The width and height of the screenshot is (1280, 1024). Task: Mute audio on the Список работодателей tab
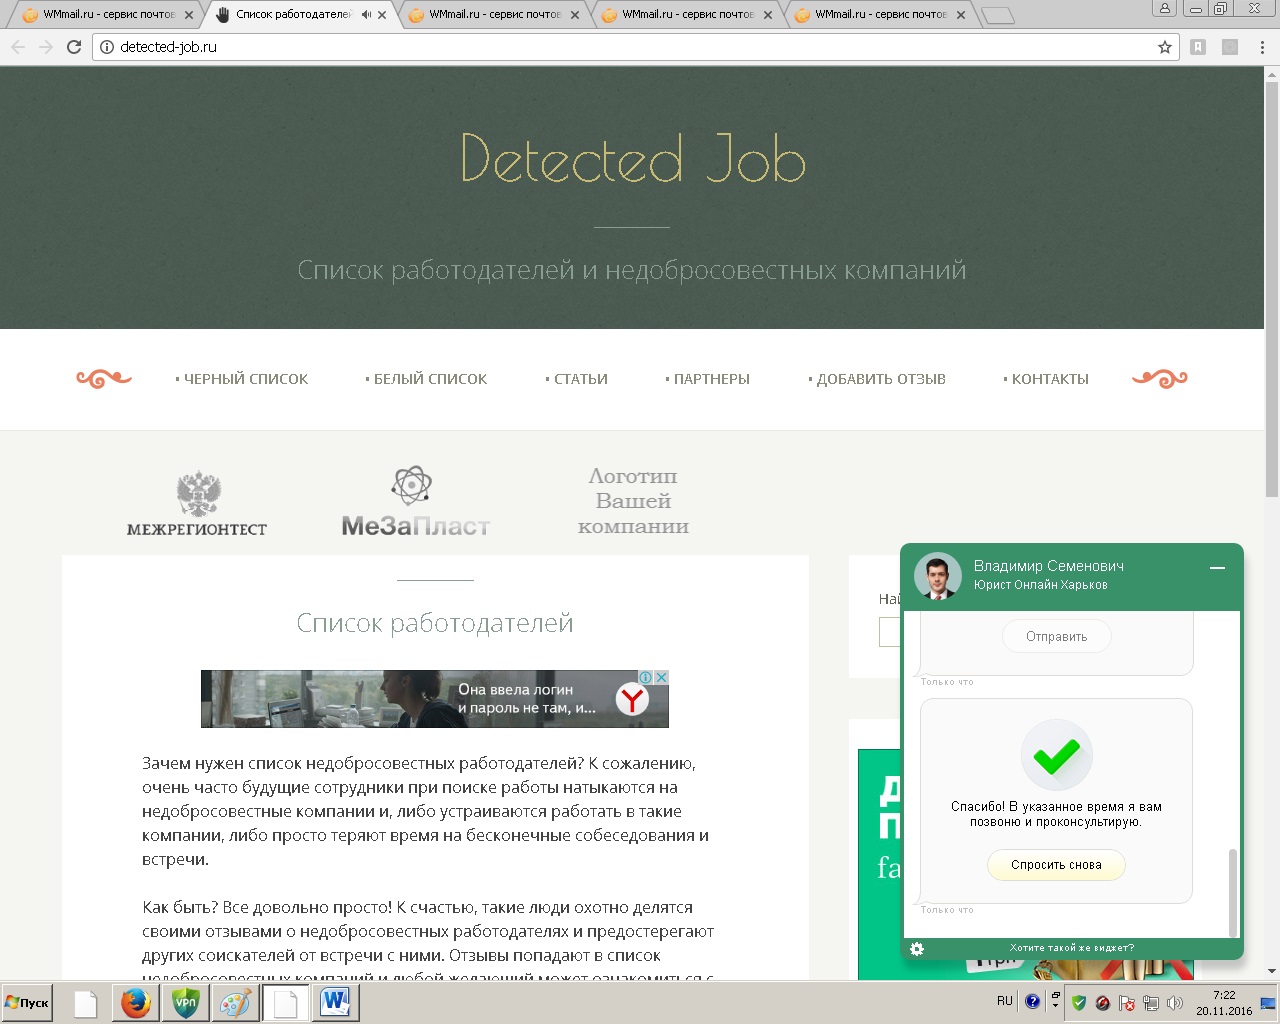tap(366, 15)
